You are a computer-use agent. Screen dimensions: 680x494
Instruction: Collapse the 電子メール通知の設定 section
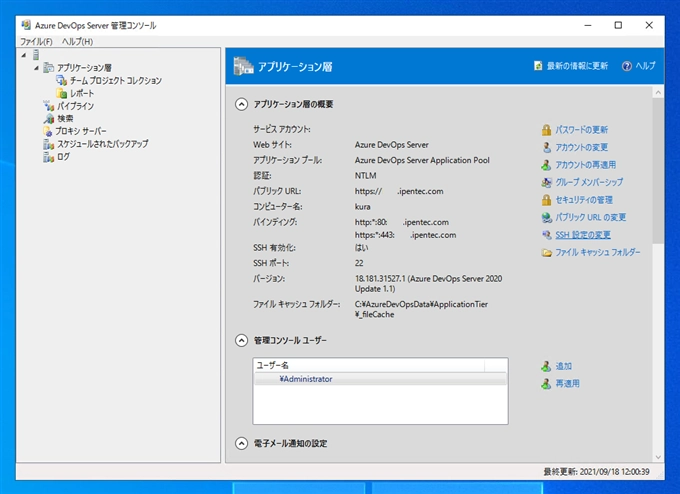click(242, 443)
